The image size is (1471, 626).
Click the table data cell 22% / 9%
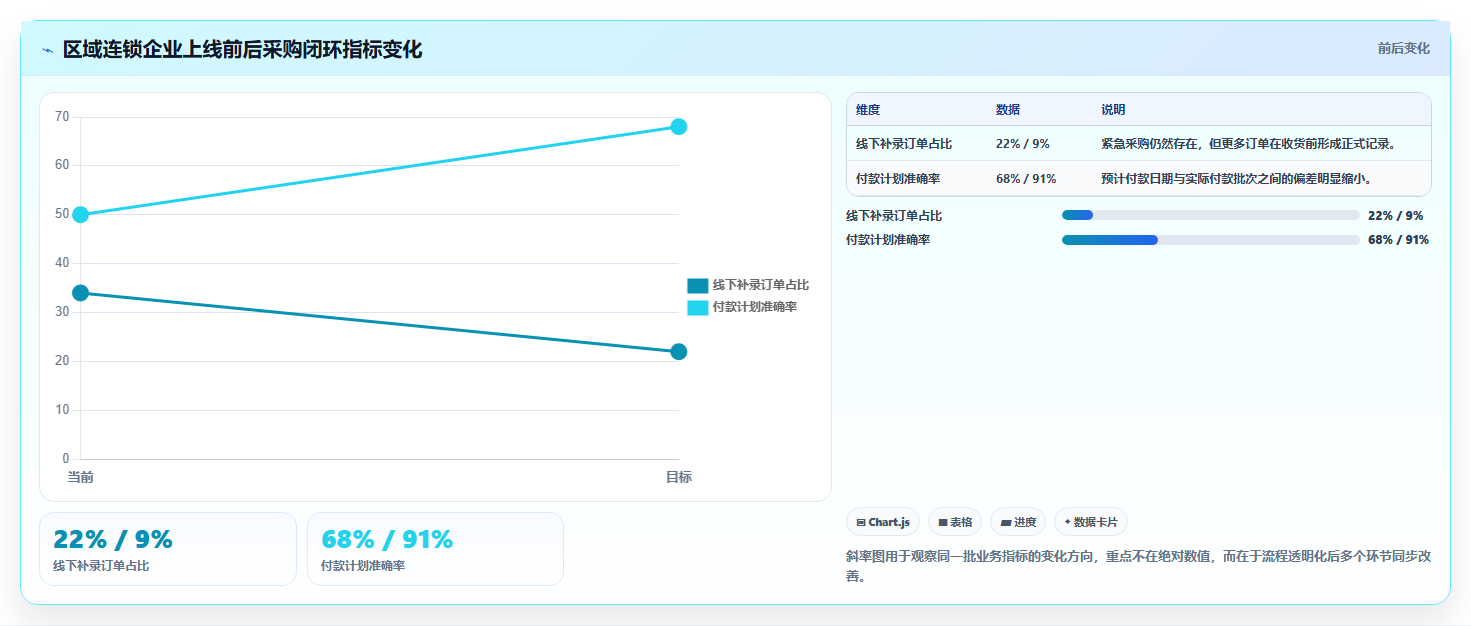pyautogui.click(x=1022, y=144)
